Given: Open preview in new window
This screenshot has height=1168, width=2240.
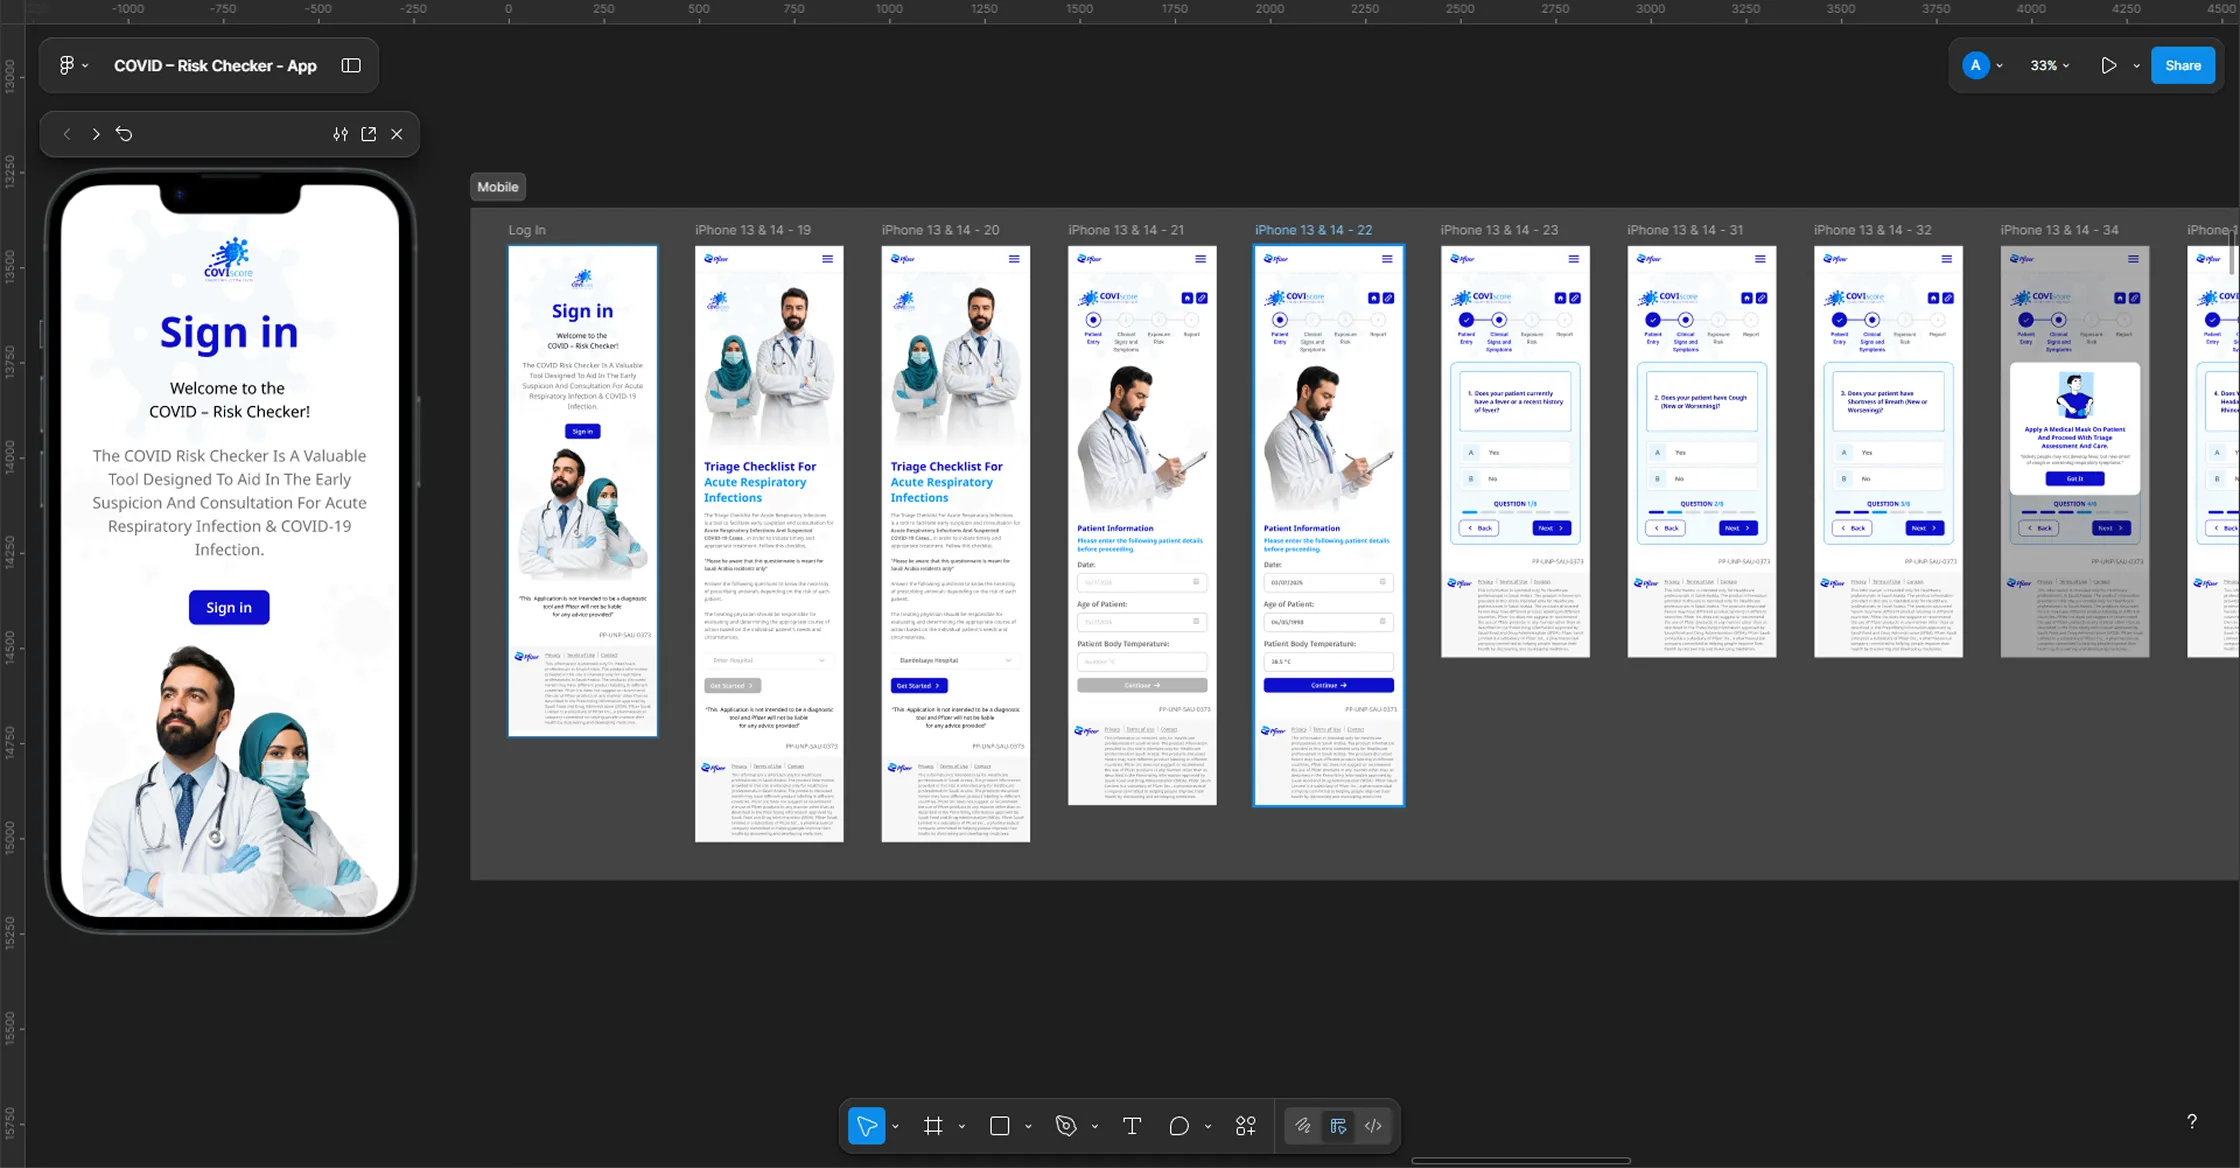Looking at the screenshot, I should 369,134.
